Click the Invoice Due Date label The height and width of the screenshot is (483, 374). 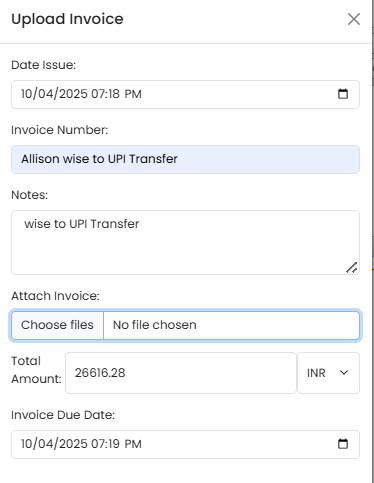point(63,415)
